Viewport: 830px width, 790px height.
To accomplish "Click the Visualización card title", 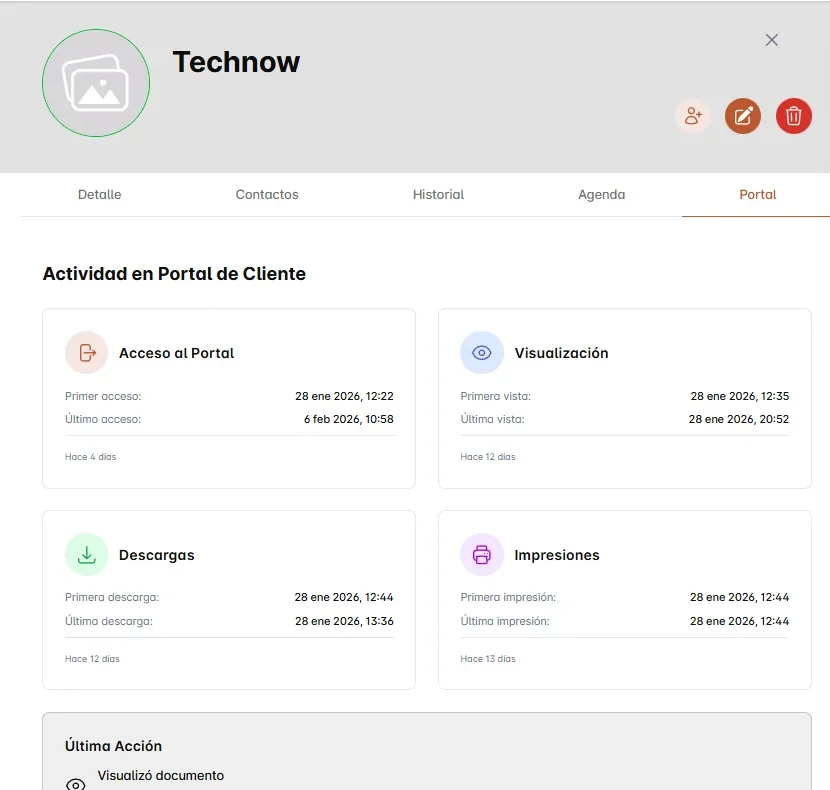I will click(x=561, y=353).
